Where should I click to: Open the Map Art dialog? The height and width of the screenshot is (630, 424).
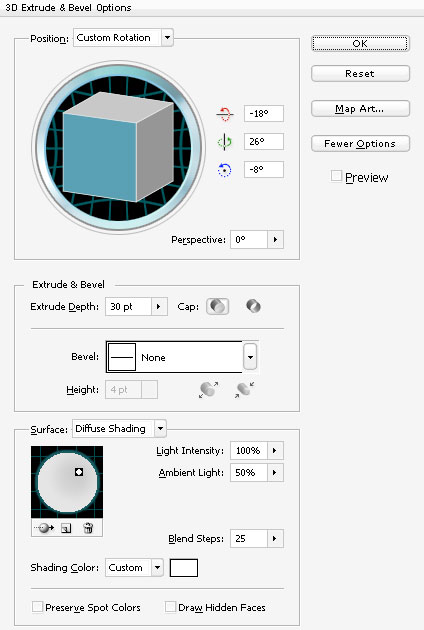(360, 108)
